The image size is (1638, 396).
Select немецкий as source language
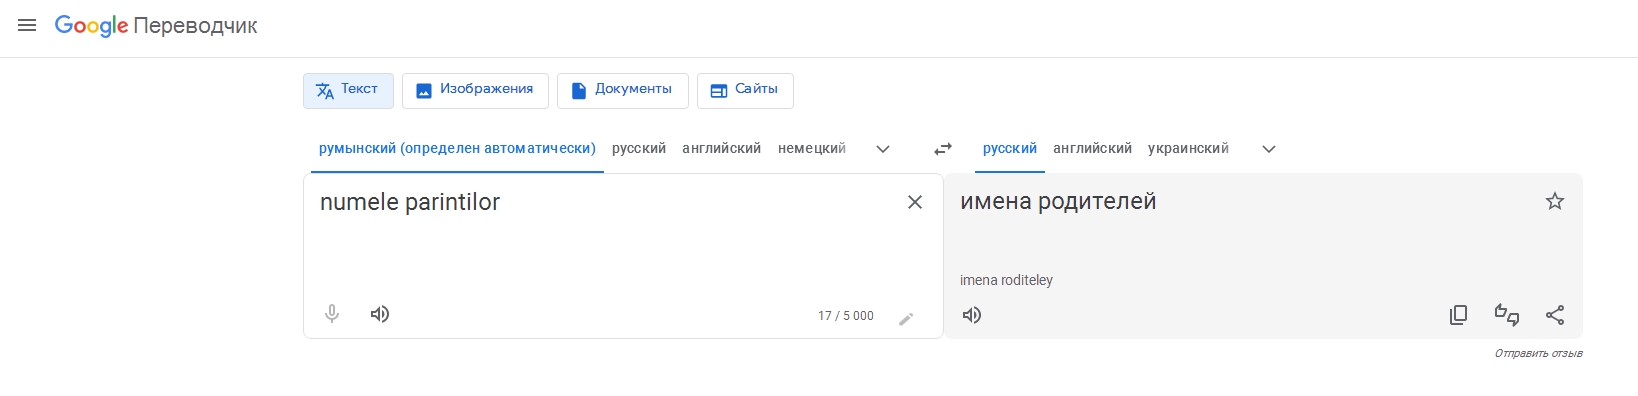812,148
